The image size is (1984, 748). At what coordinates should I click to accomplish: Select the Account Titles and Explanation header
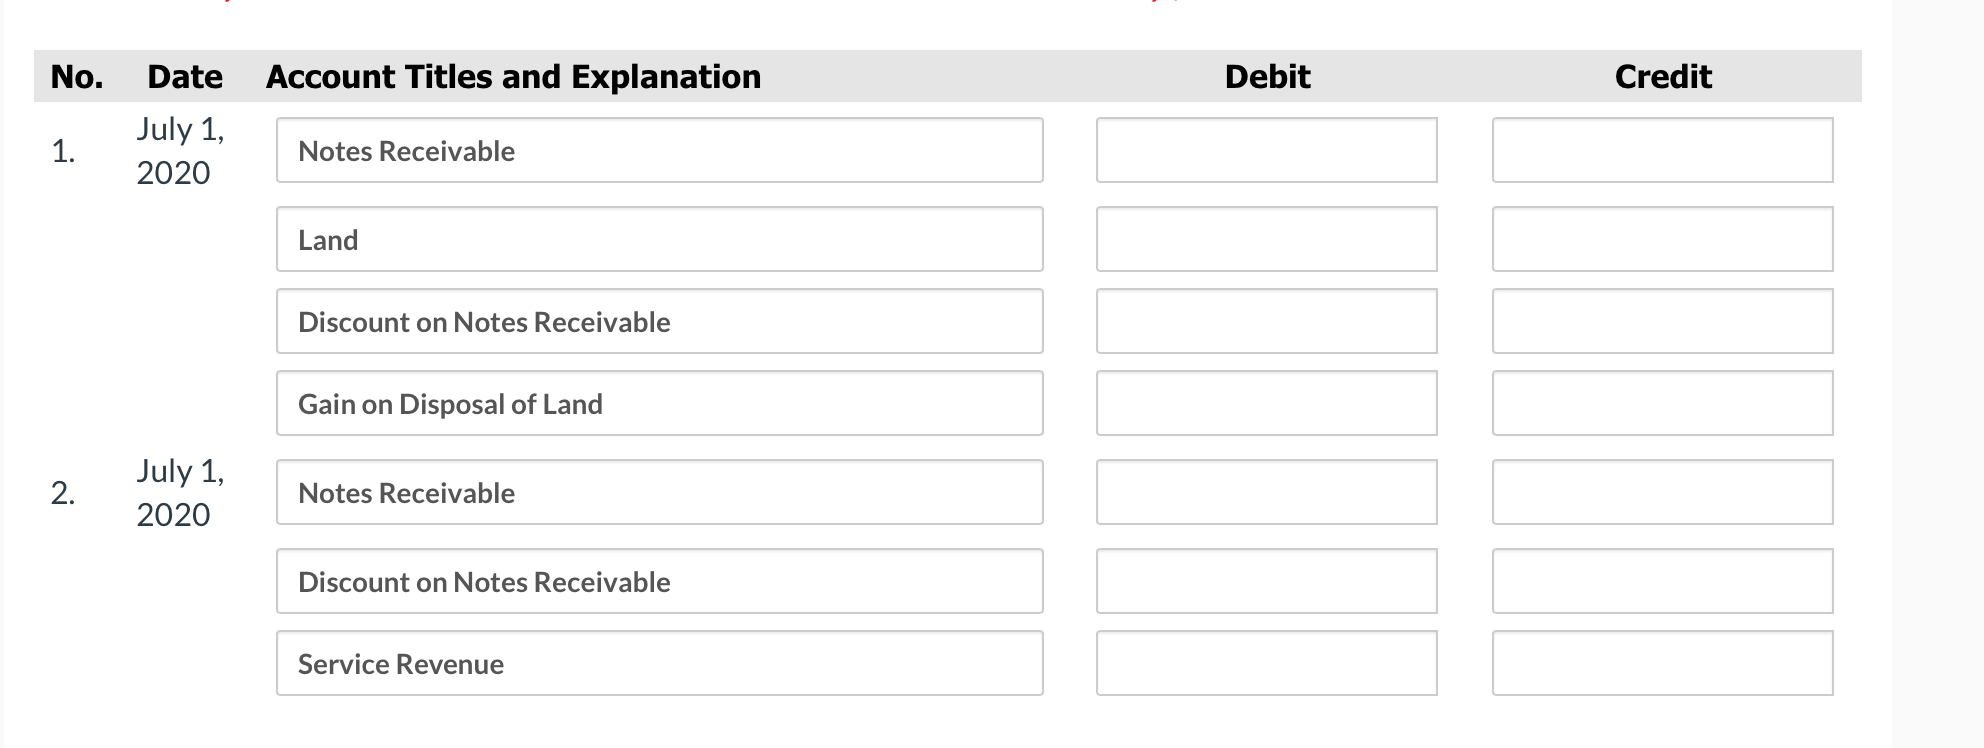(512, 76)
